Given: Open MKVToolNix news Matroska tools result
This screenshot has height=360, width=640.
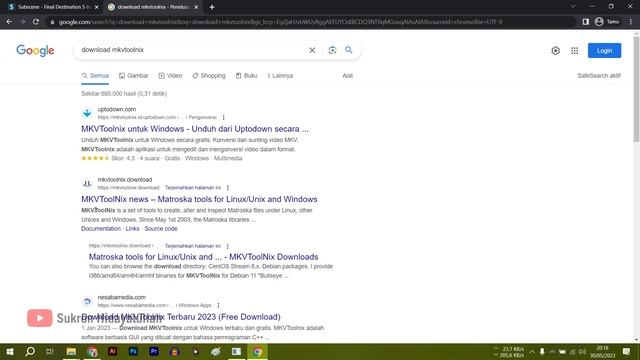Looking at the screenshot, I should point(199,199).
